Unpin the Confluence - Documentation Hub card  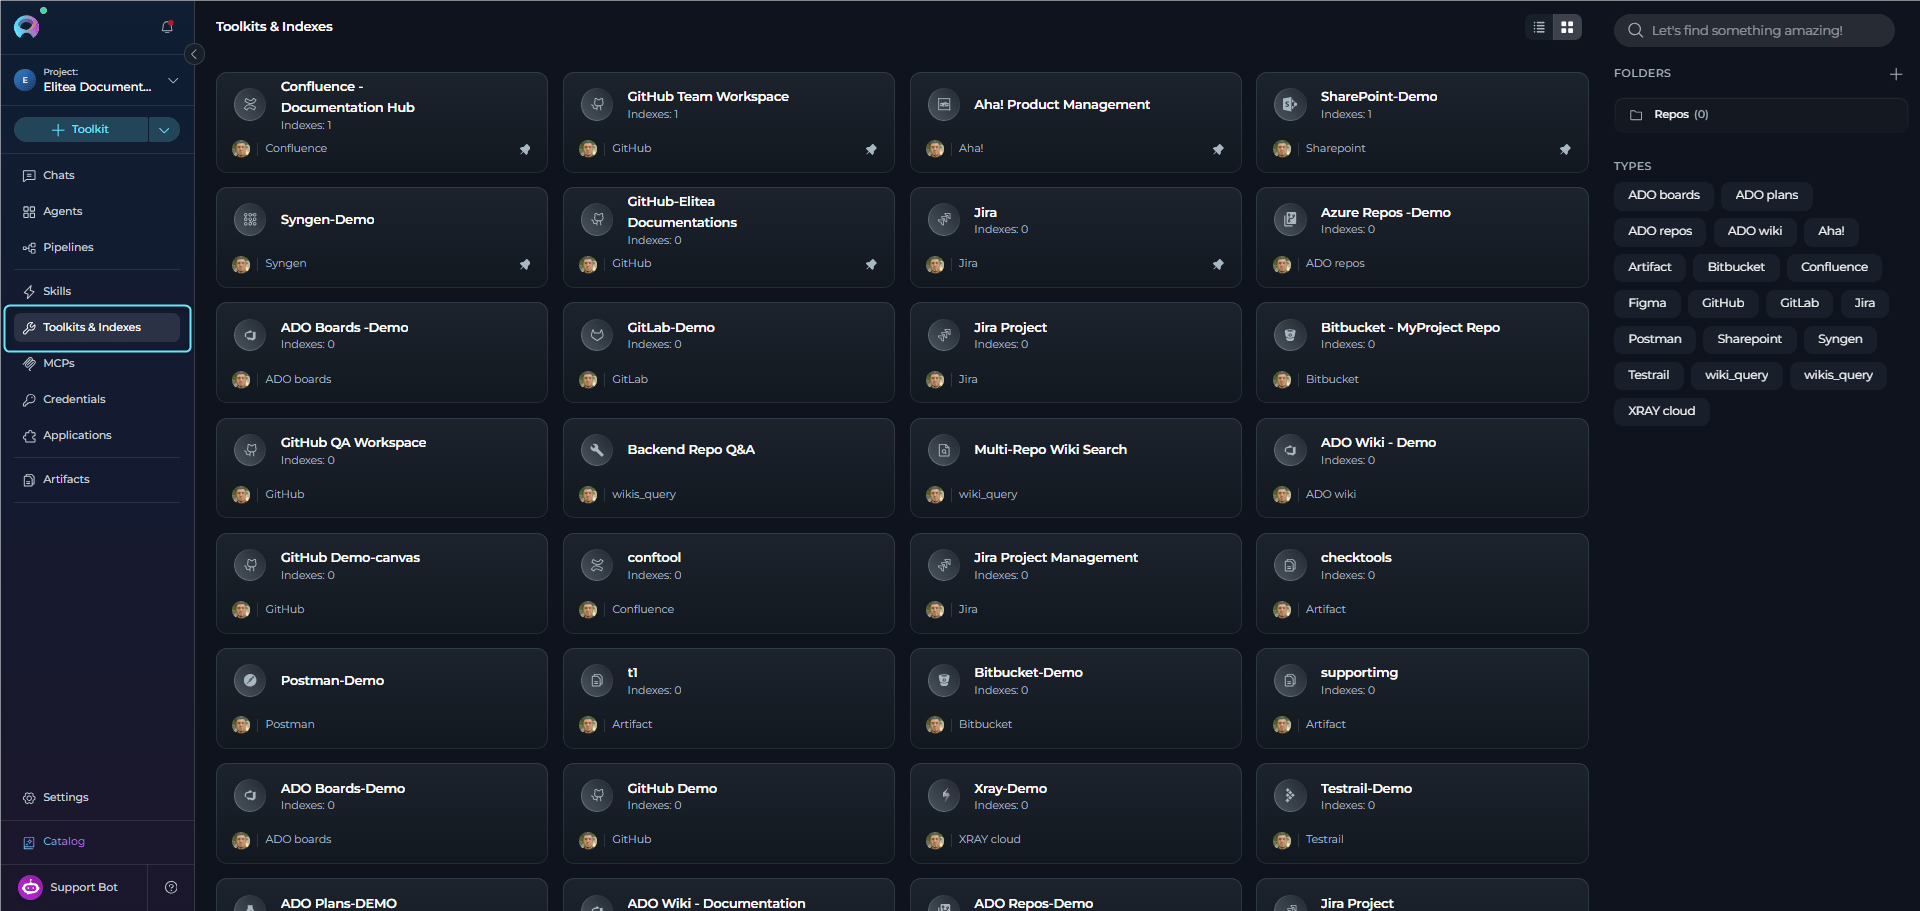(525, 149)
